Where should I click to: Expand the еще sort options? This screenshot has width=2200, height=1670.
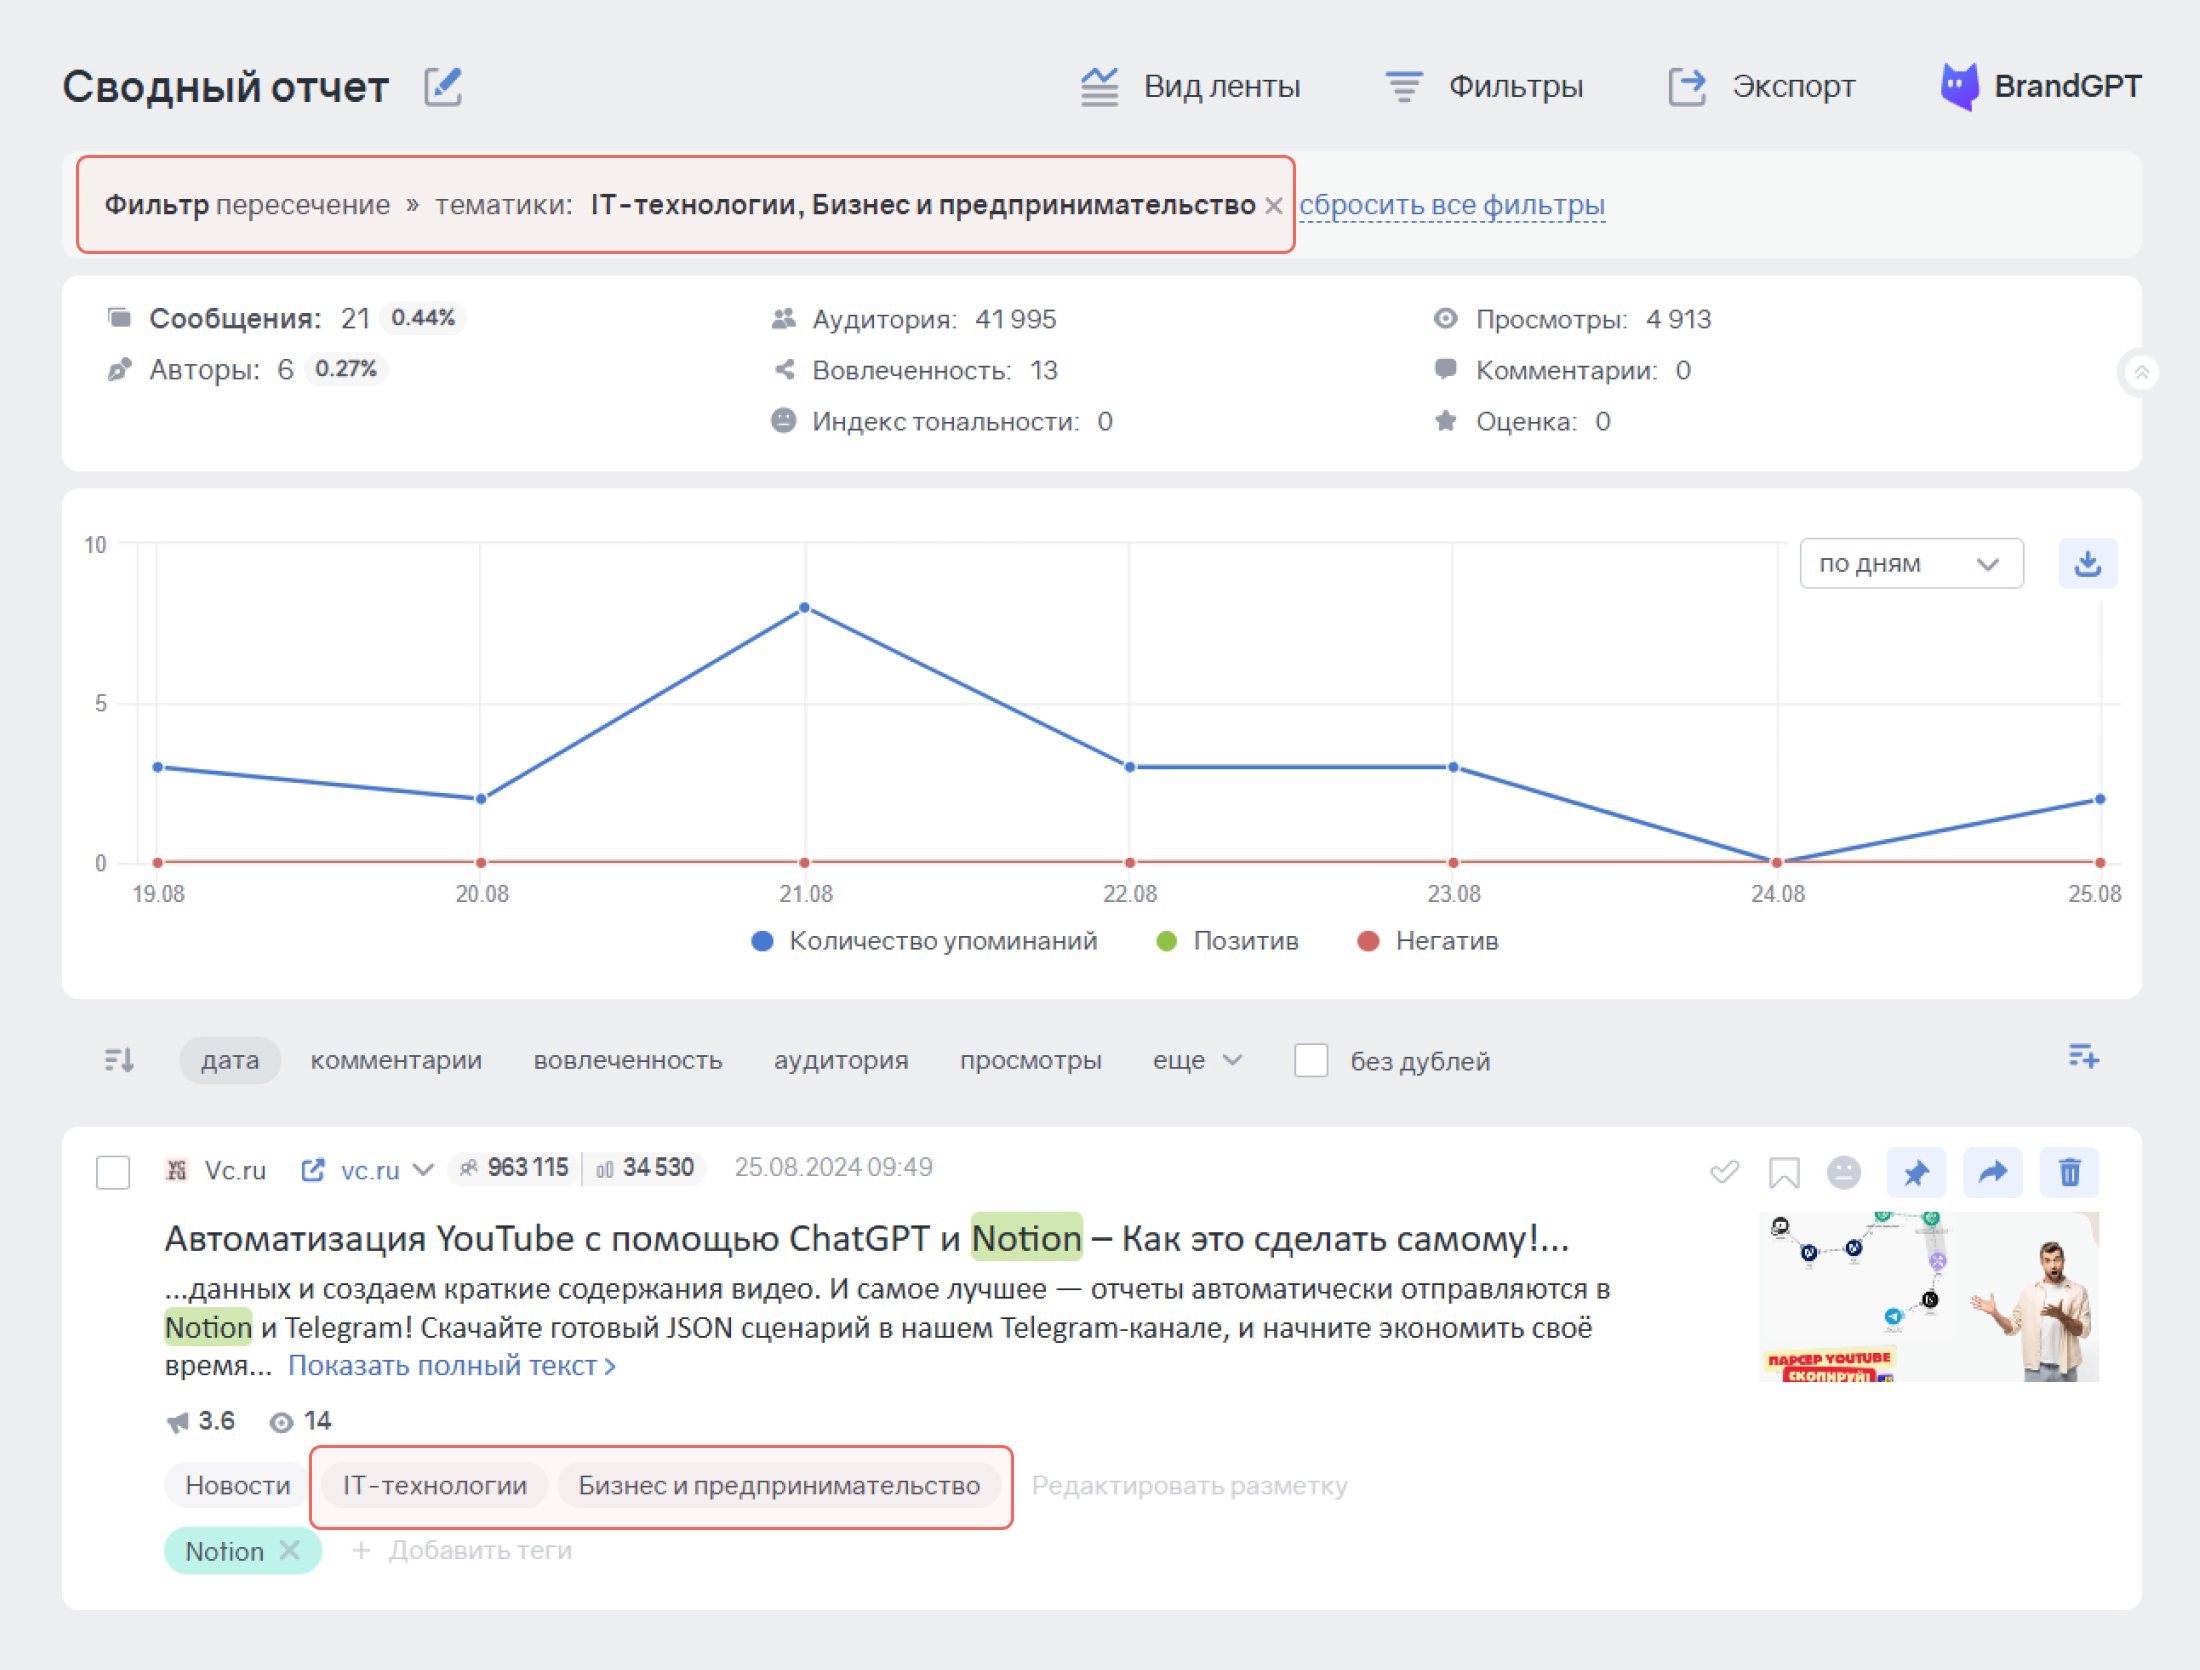tap(1197, 1060)
